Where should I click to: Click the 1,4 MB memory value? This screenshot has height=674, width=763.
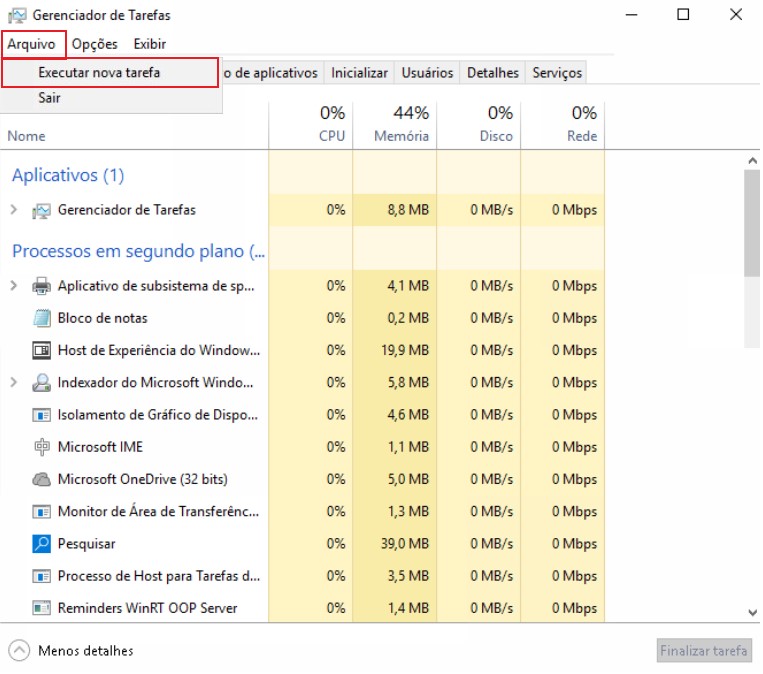[408, 608]
